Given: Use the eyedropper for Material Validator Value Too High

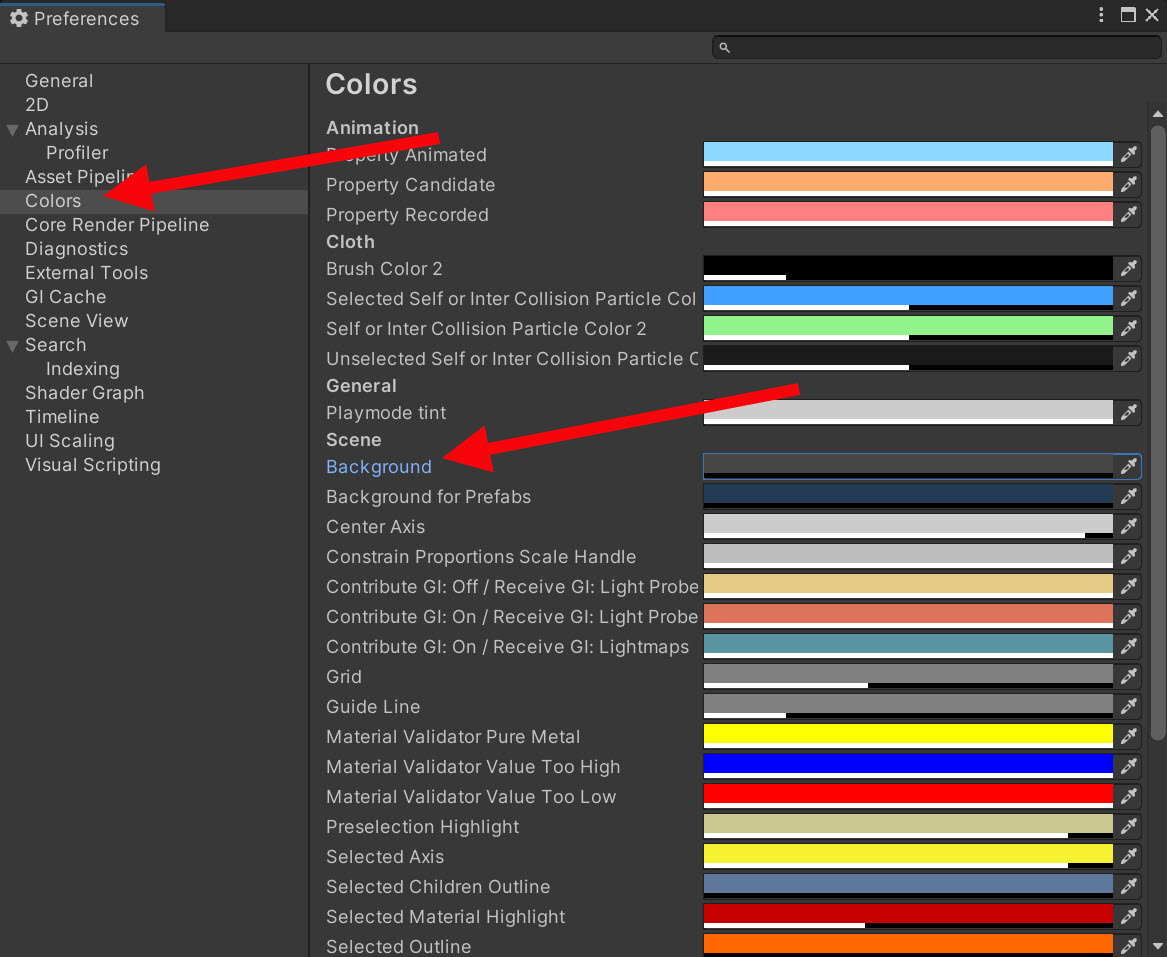Looking at the screenshot, I should [x=1128, y=766].
